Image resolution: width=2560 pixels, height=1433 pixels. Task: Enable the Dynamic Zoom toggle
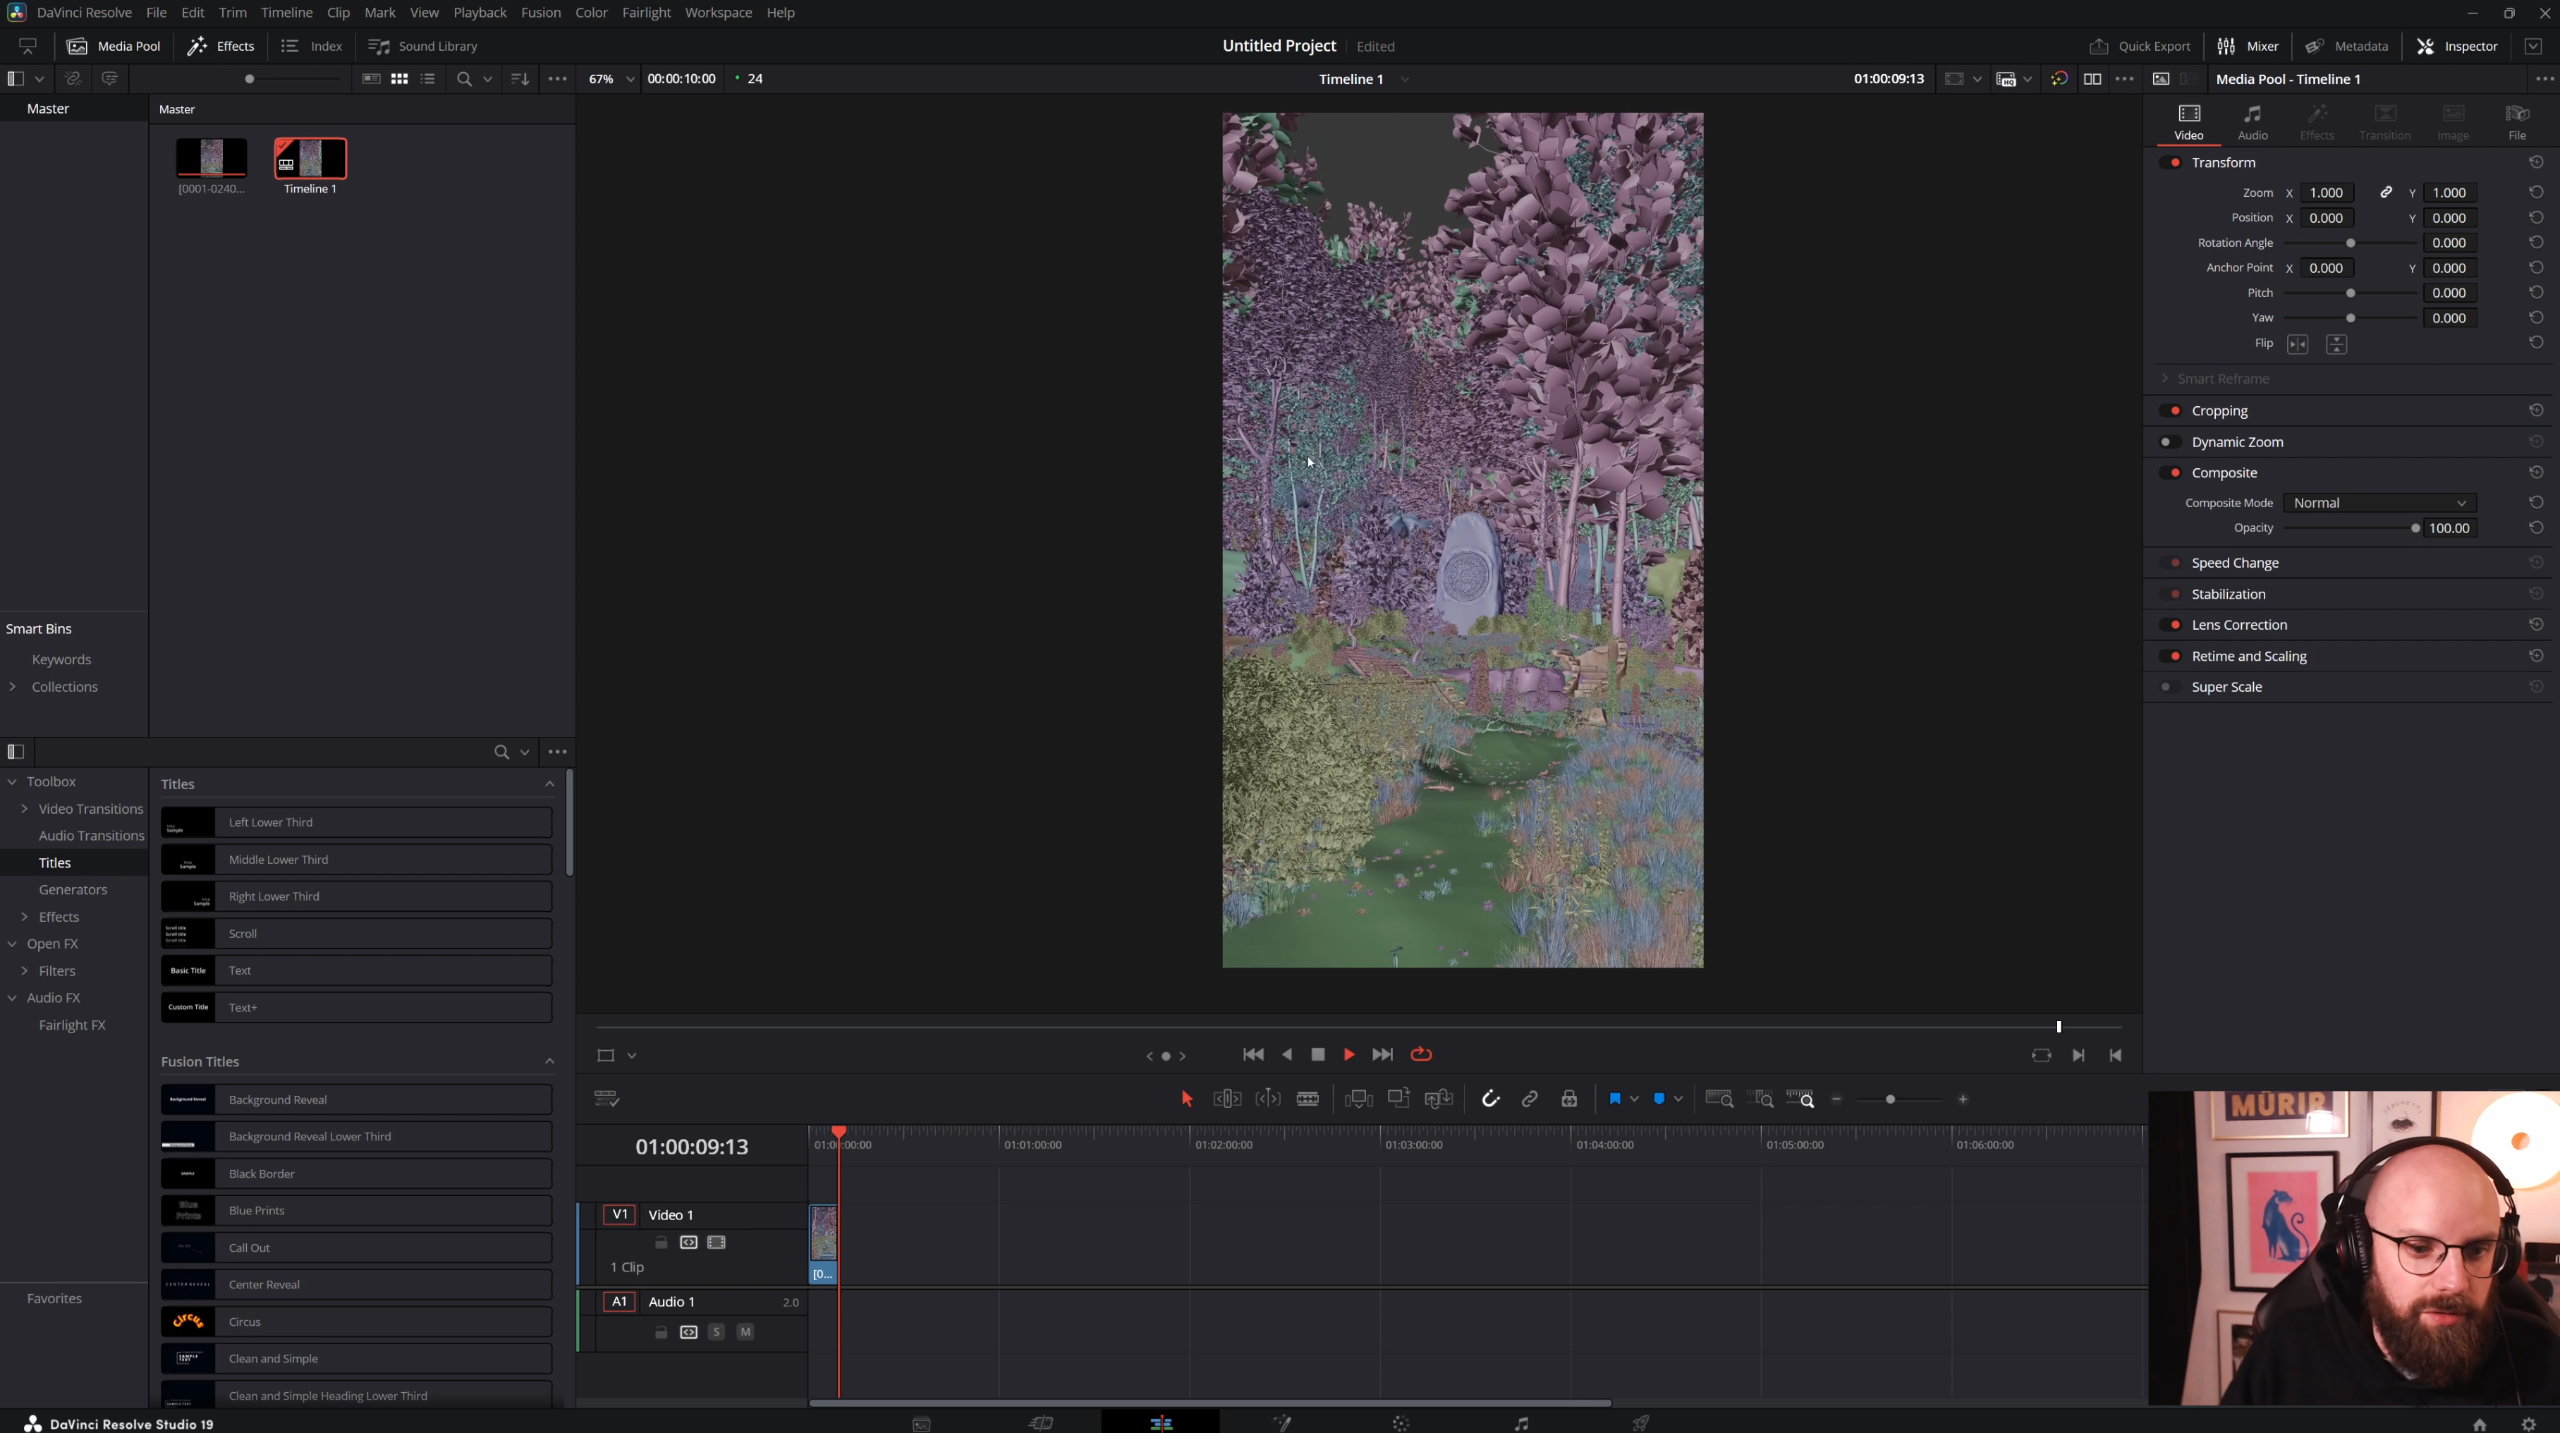pyautogui.click(x=2168, y=442)
